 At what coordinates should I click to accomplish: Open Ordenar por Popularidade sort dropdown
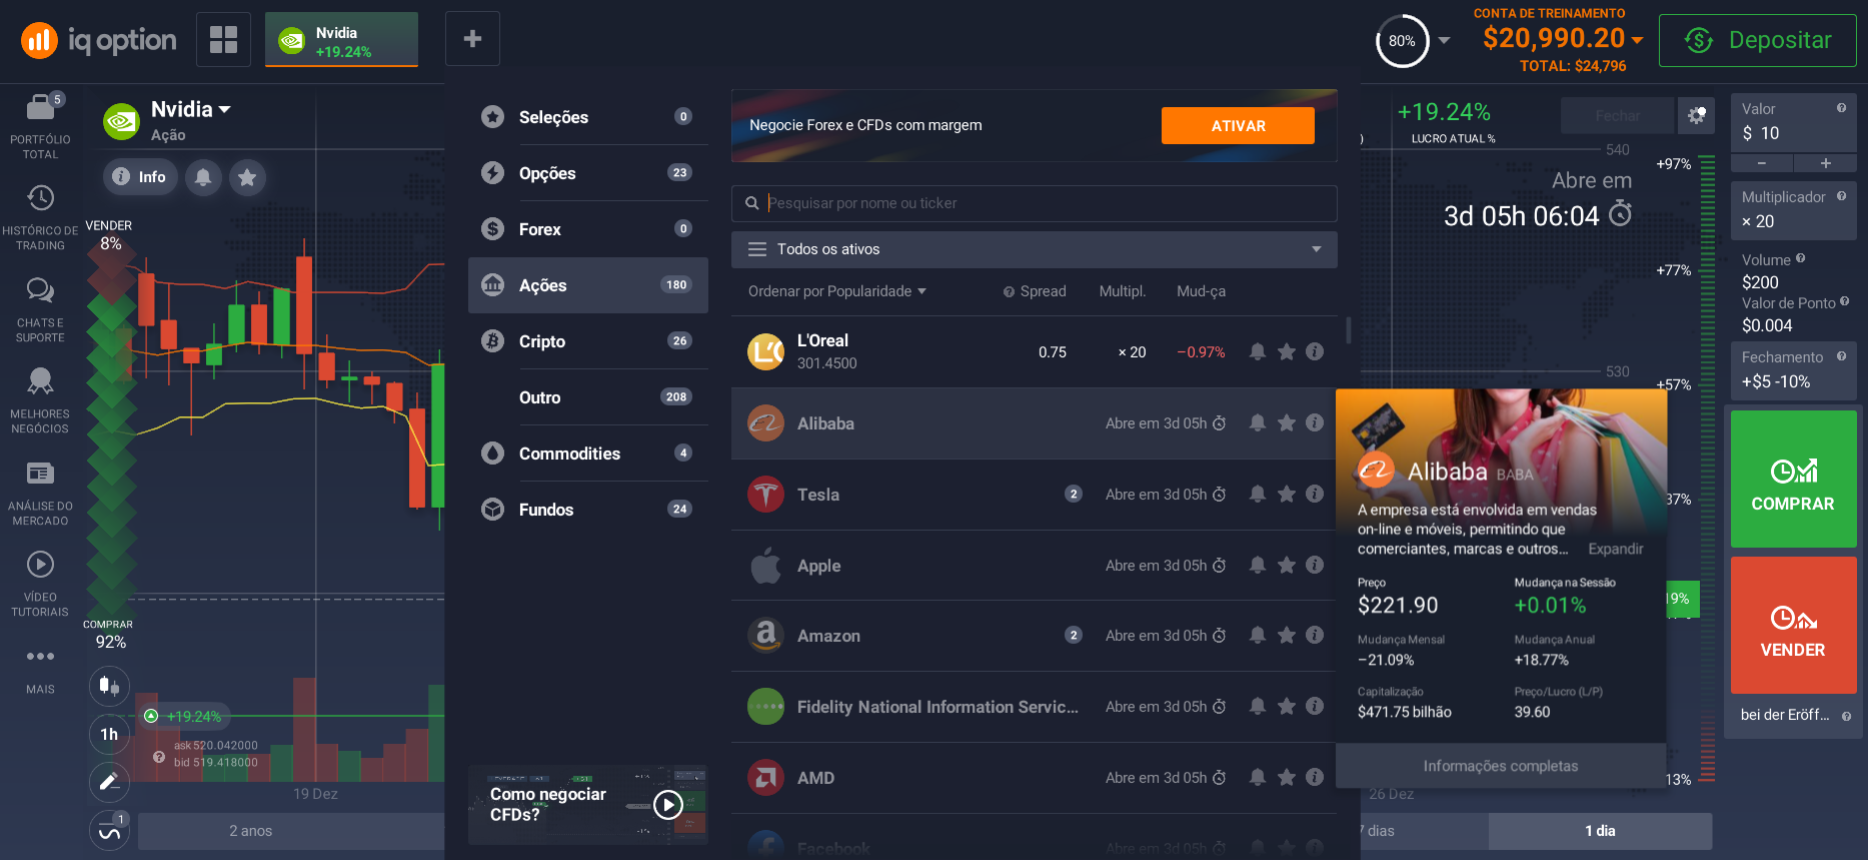(x=837, y=291)
